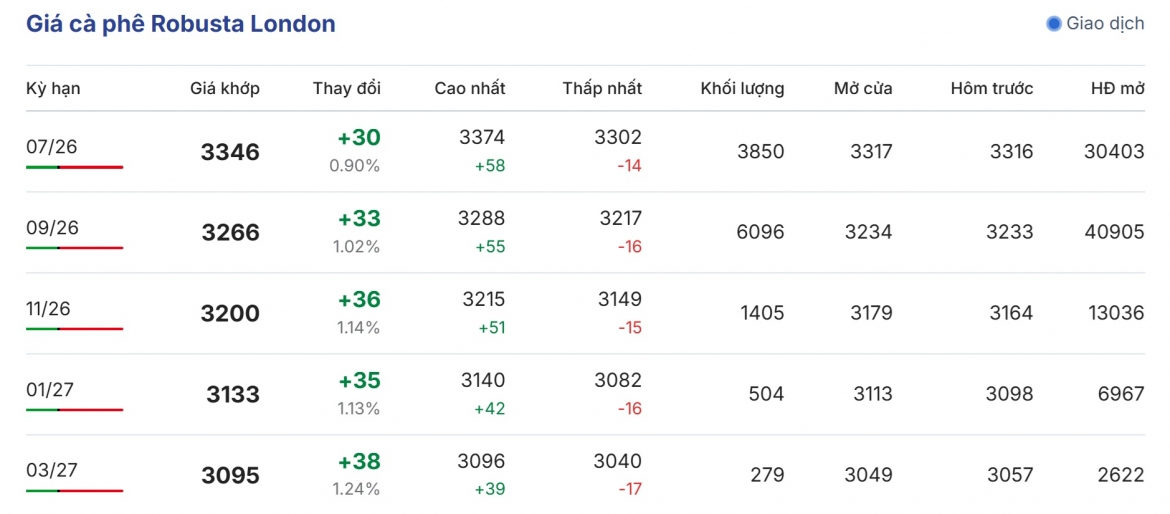Select the 40905 open interest value
This screenshot has width=1170, height=514.
1114,232
